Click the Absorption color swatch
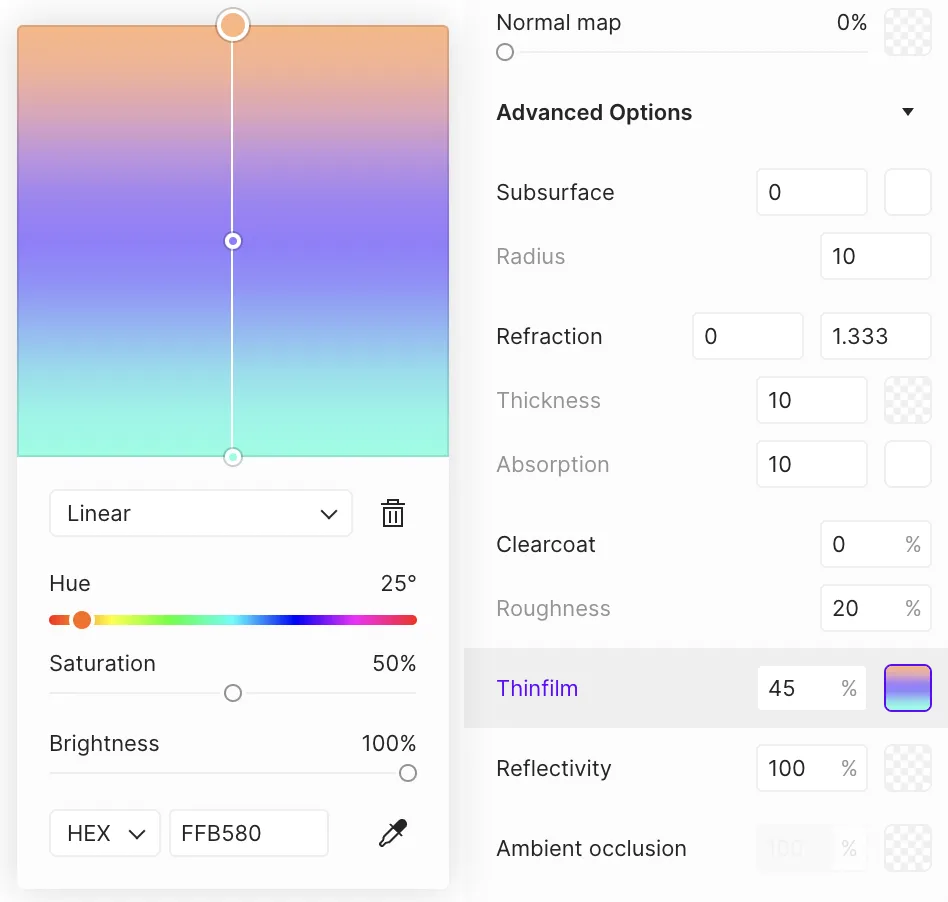This screenshot has width=948, height=902. click(908, 464)
